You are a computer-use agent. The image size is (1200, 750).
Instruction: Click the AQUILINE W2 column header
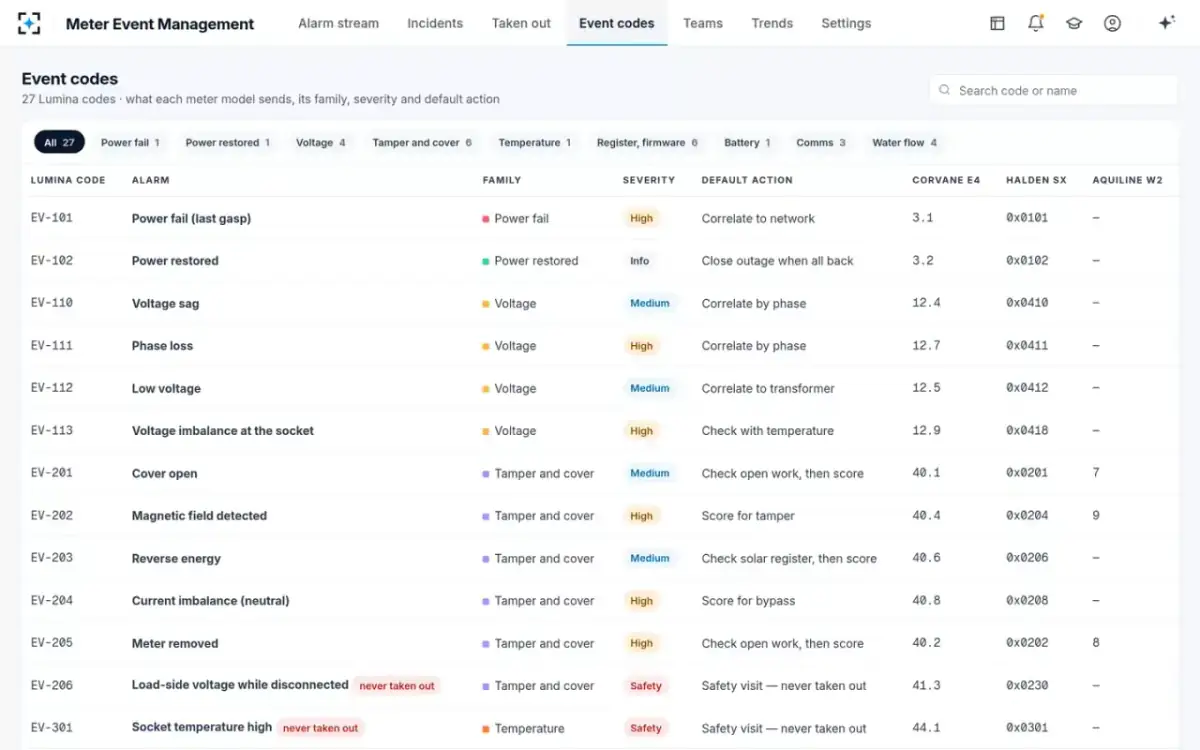(x=1127, y=180)
